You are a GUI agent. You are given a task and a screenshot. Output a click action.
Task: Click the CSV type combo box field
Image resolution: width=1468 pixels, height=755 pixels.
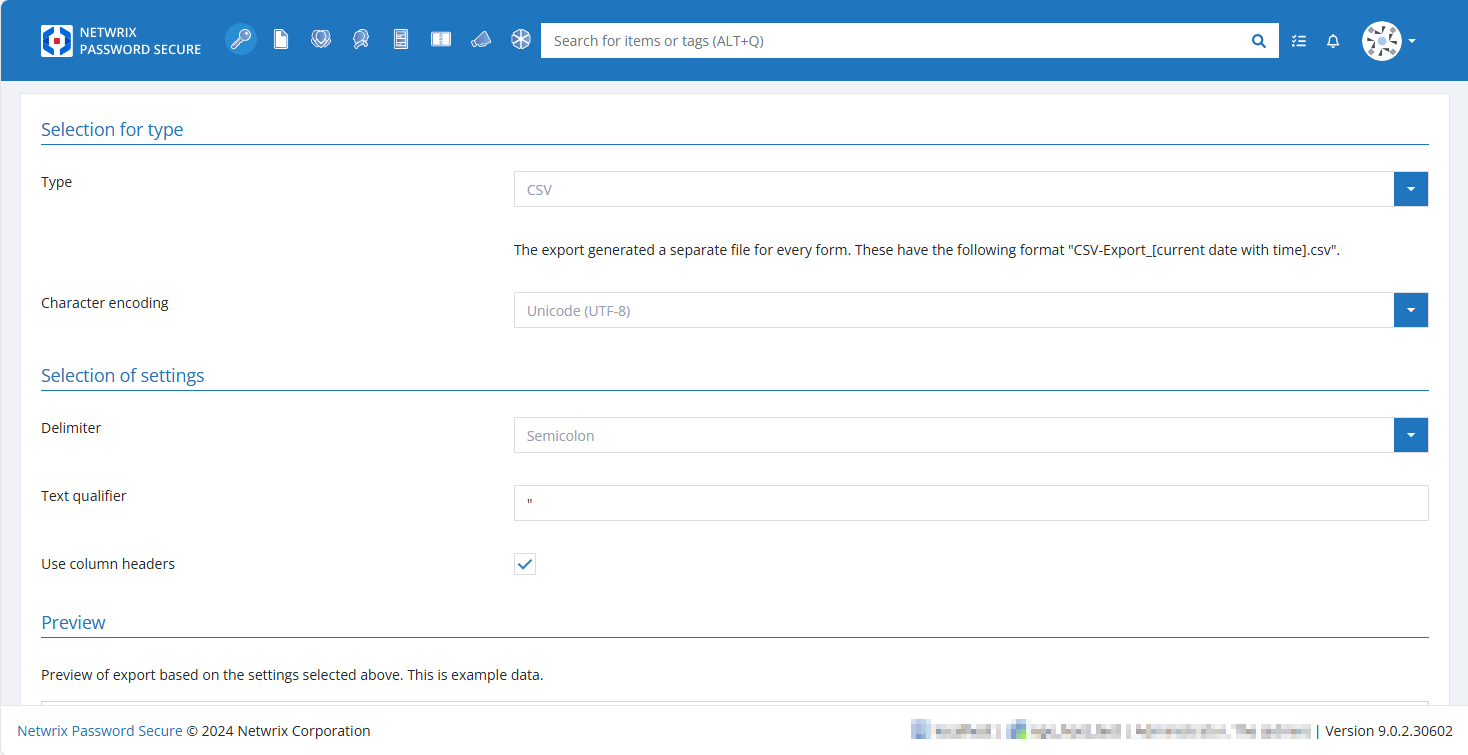[954, 189]
